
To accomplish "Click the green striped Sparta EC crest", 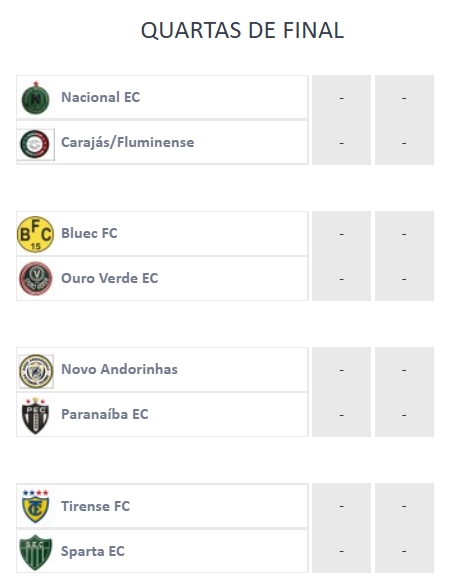I will coord(35,552).
